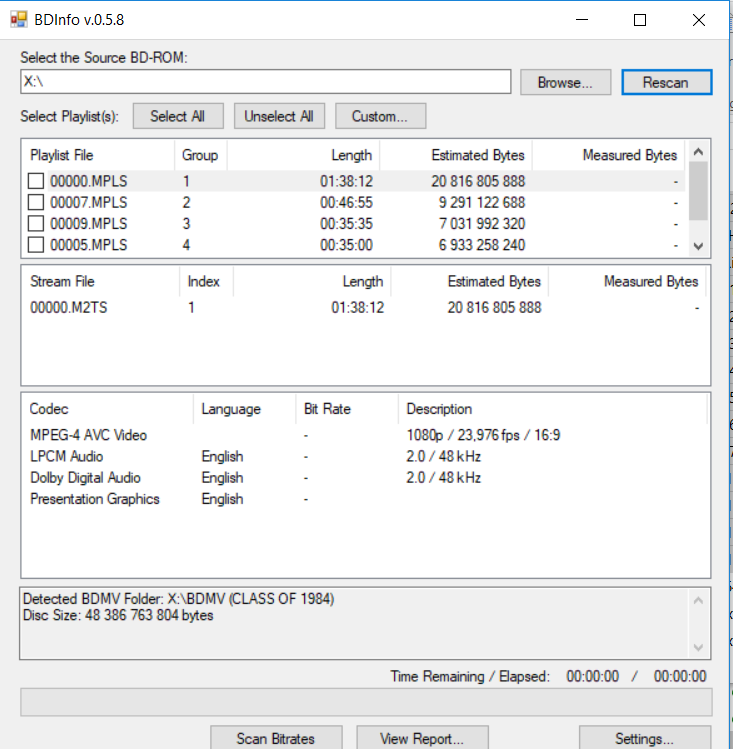Click the Description column header
The height and width of the screenshot is (749, 733).
(552, 409)
